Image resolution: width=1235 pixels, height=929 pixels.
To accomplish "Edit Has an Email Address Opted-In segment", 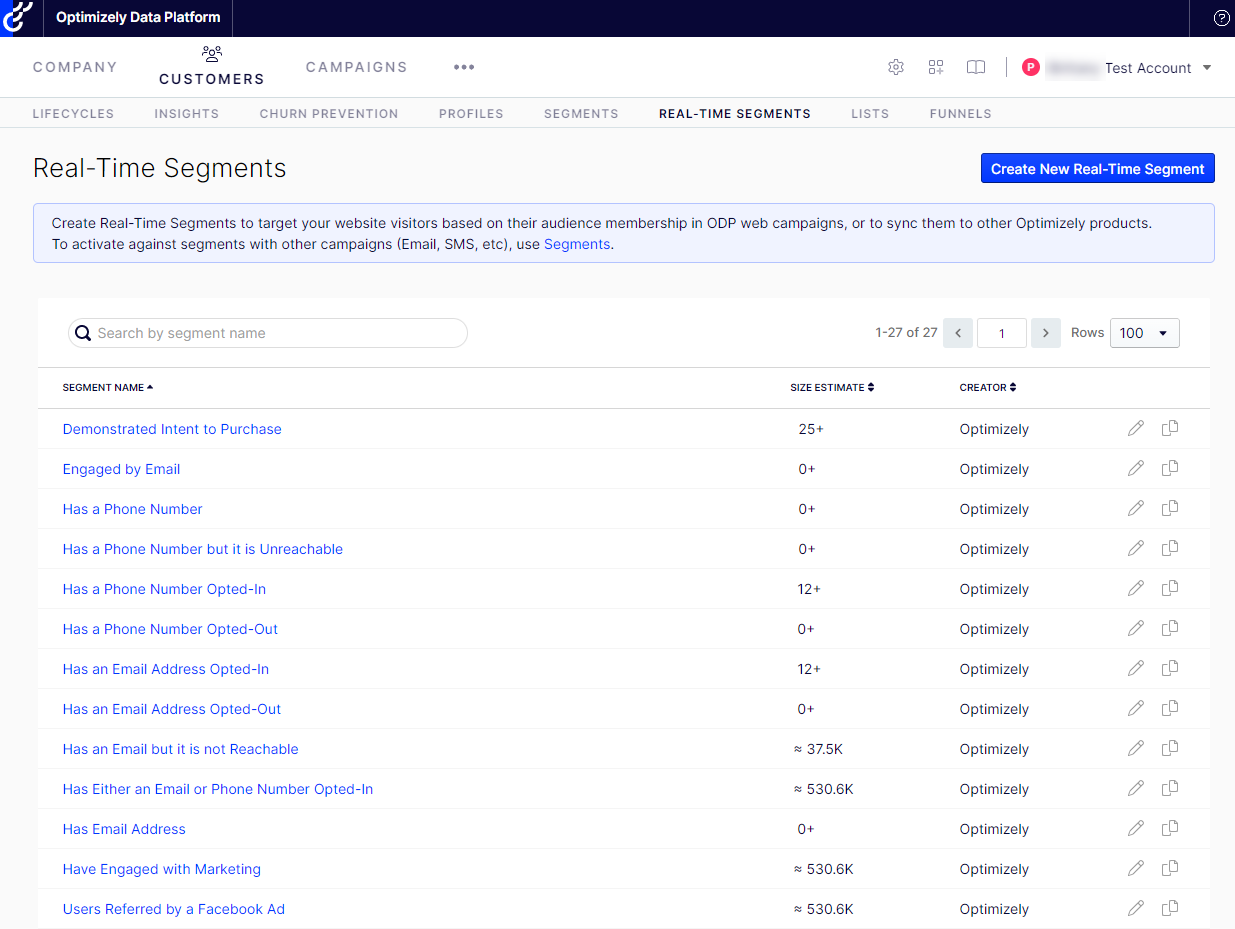I will [x=1135, y=669].
